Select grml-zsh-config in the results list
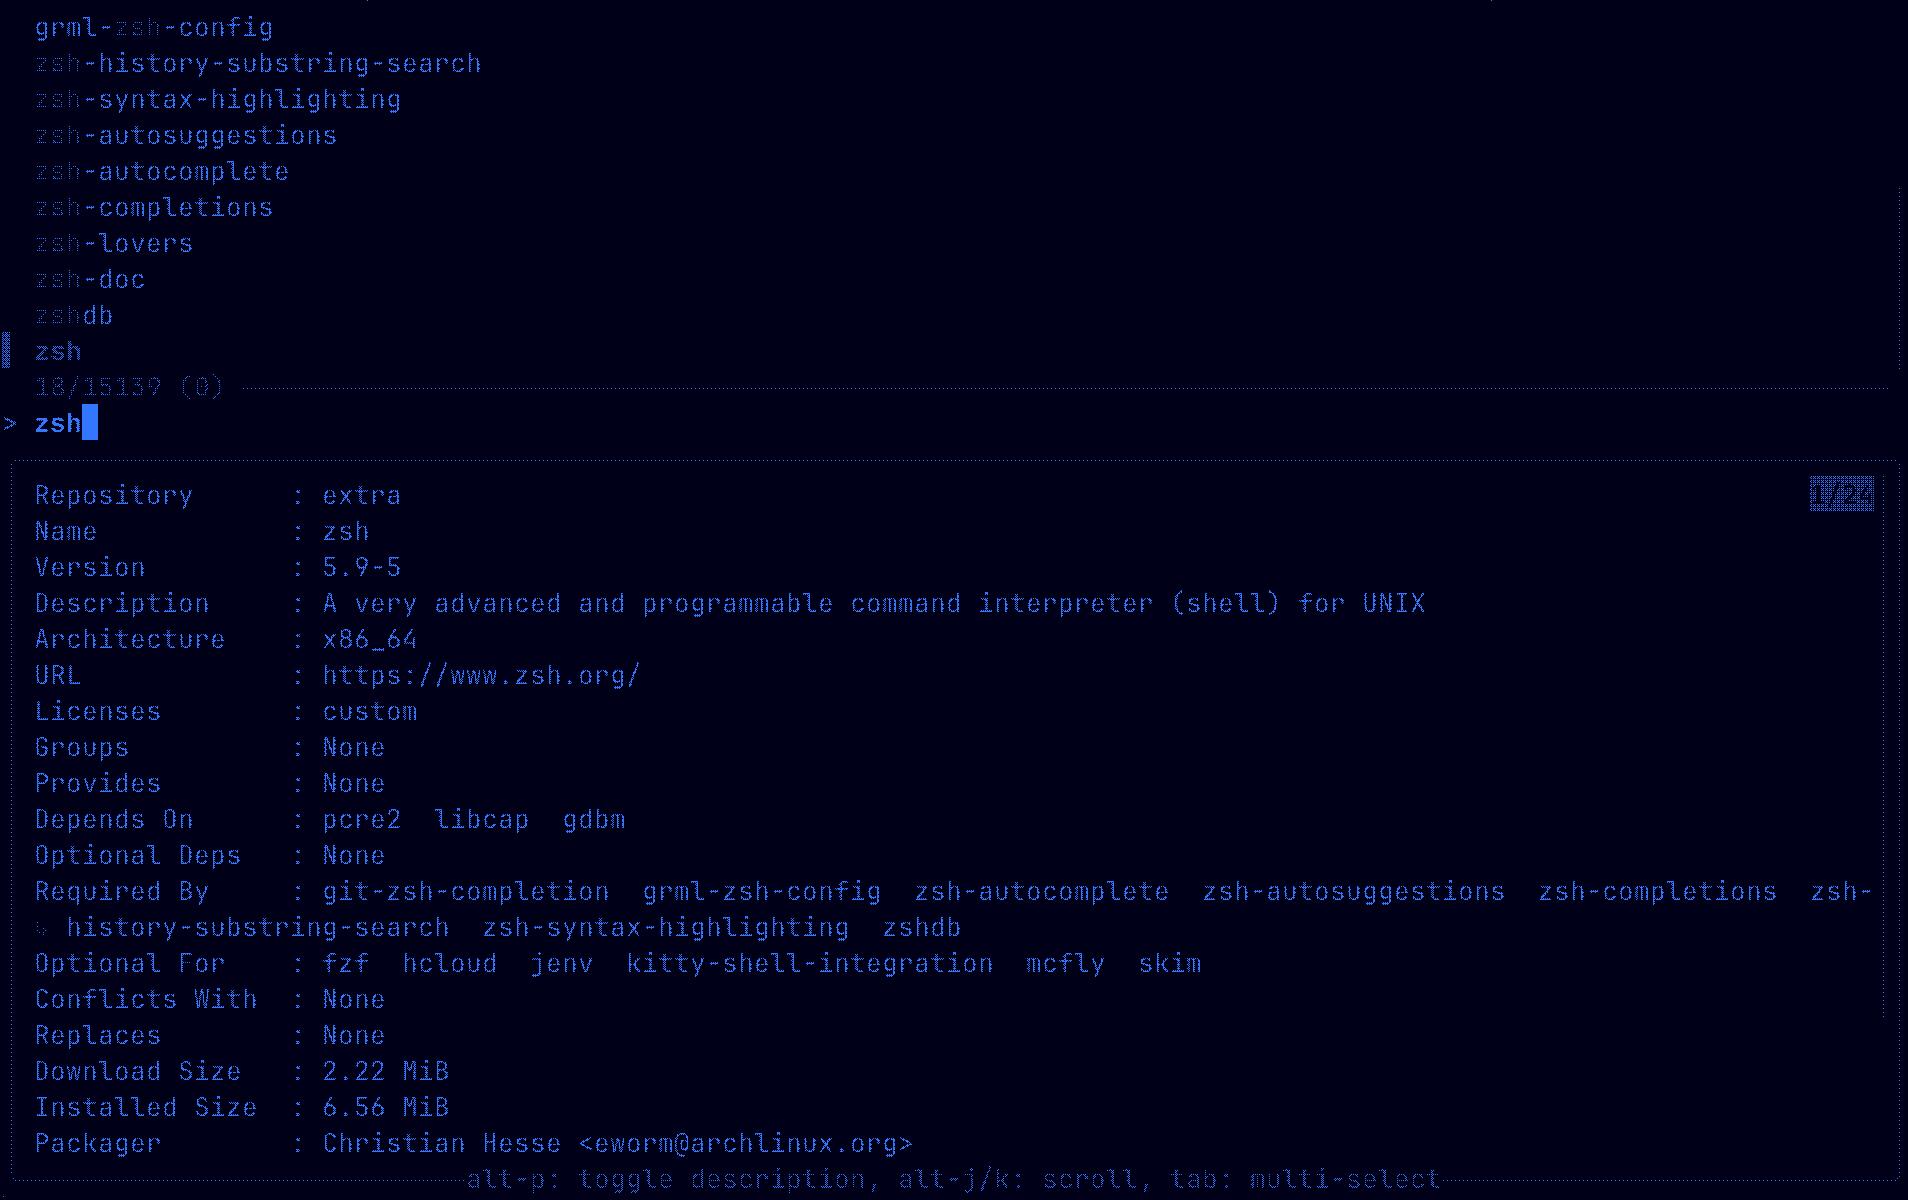1908x1200 pixels. pyautogui.click(x=153, y=28)
